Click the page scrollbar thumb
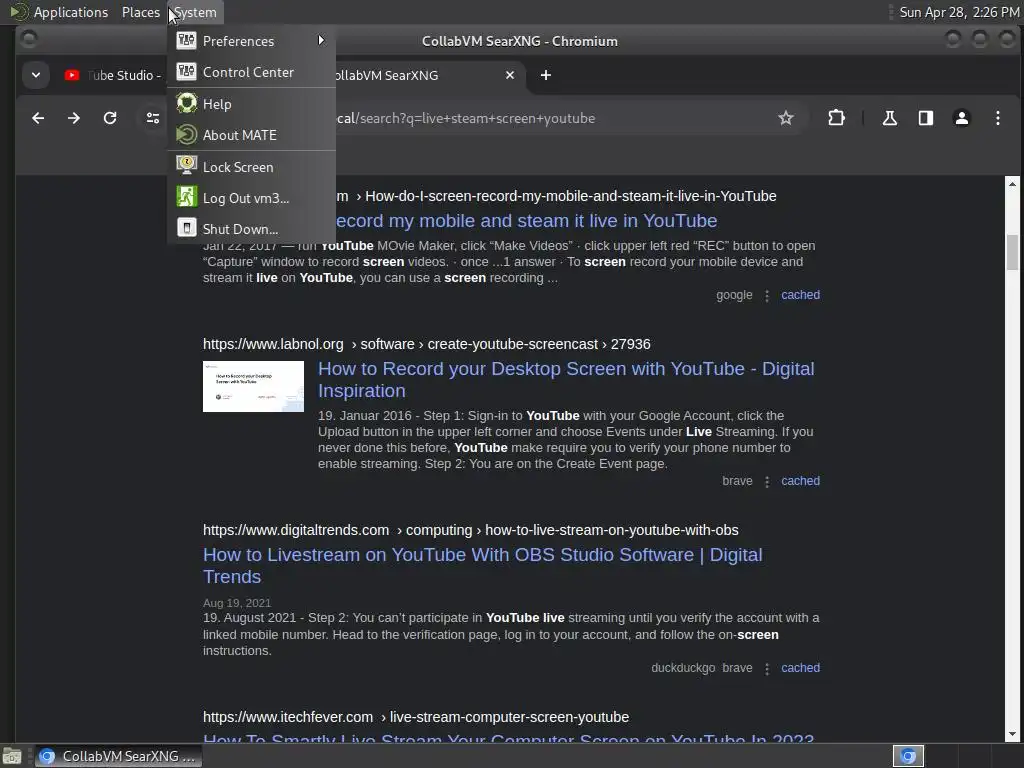1024x768 pixels. coord(1012,252)
